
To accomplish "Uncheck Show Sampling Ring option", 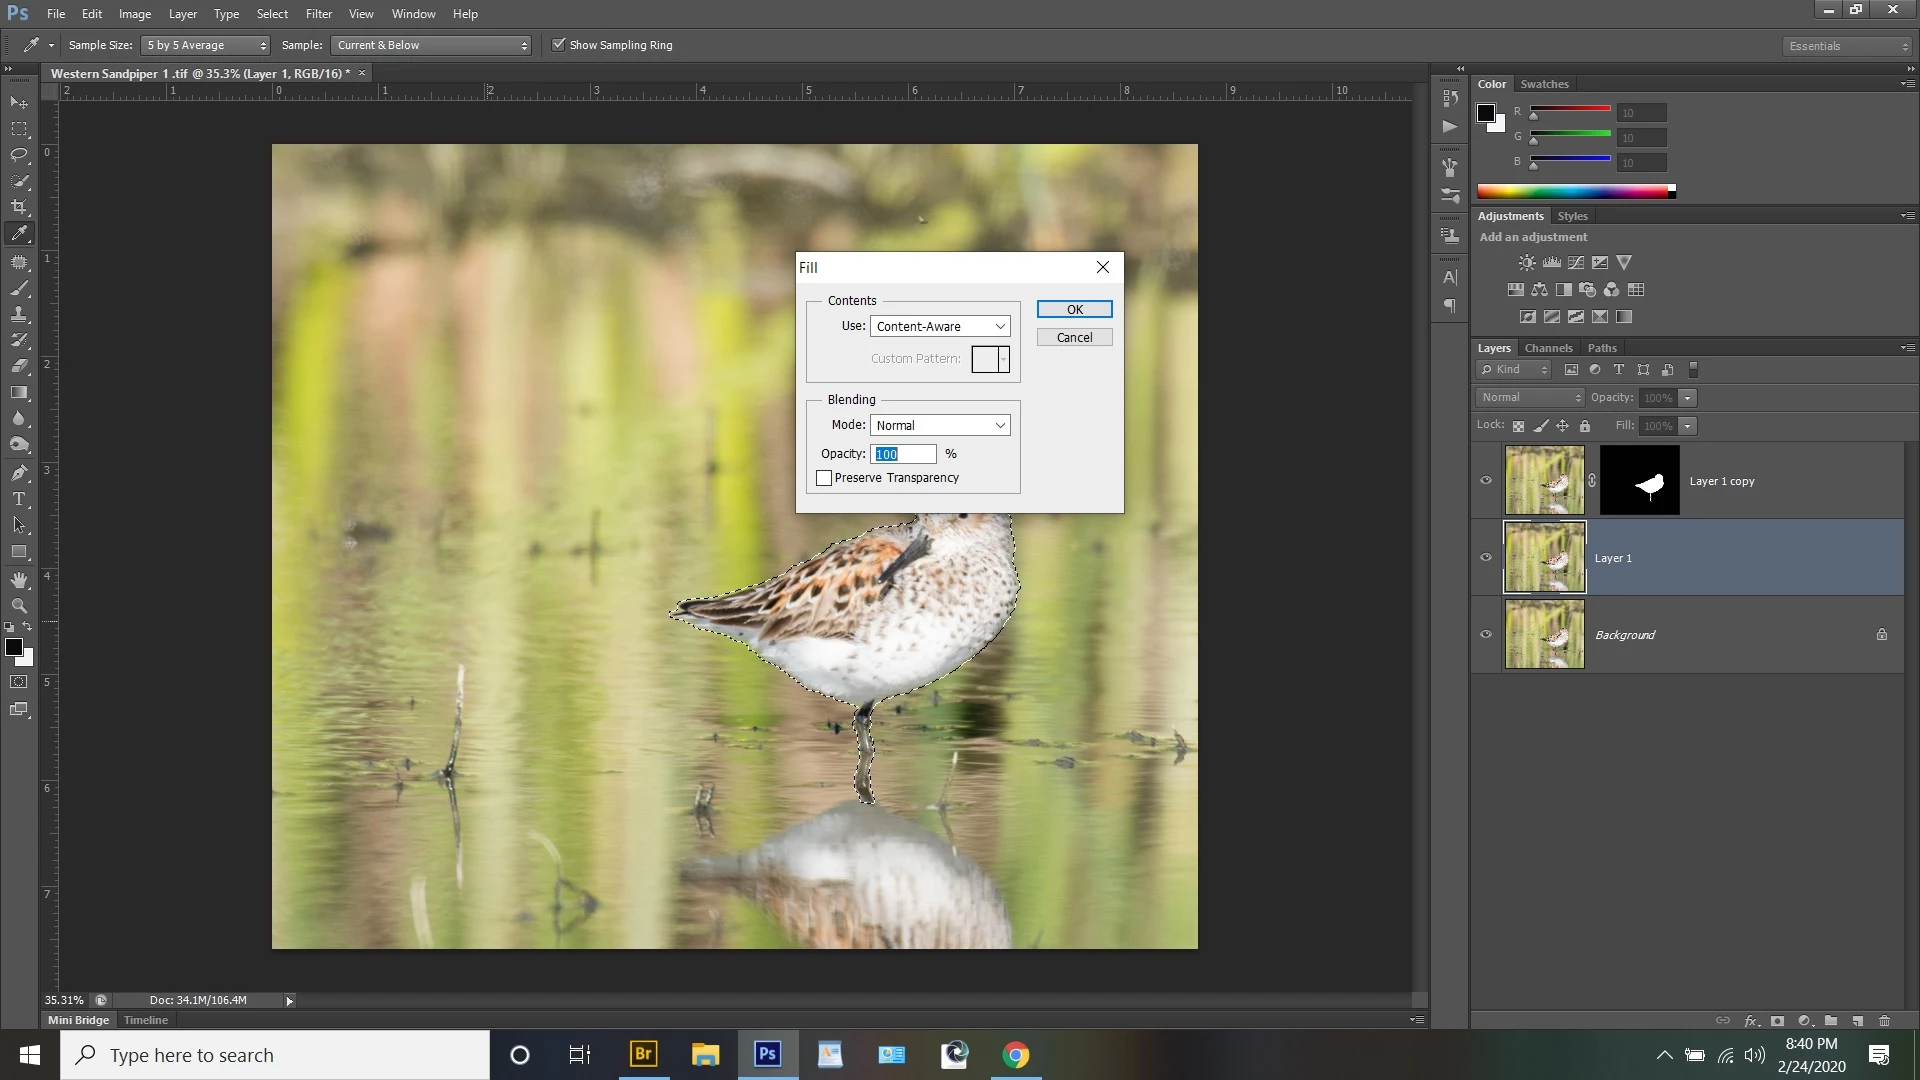I will (x=559, y=45).
